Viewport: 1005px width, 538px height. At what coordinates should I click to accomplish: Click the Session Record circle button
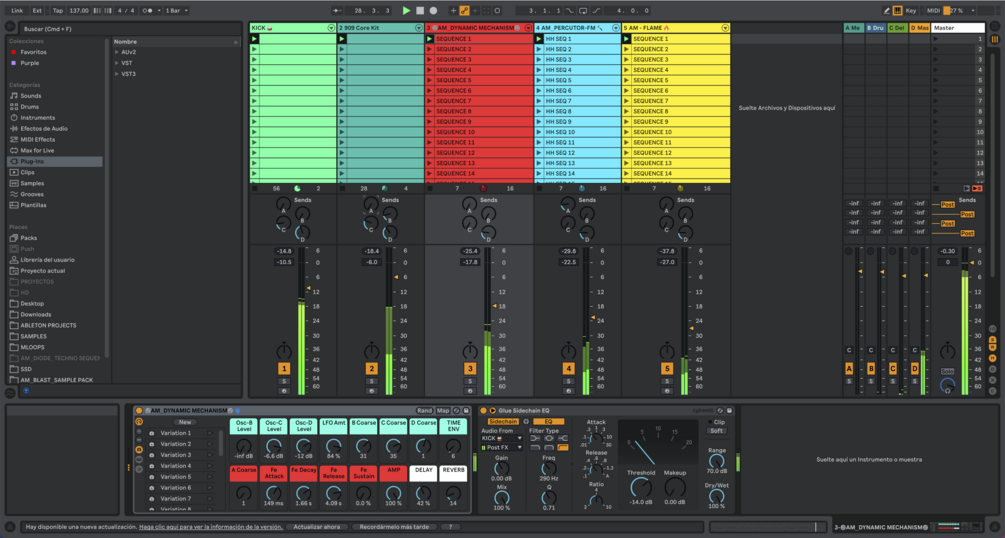point(497,10)
